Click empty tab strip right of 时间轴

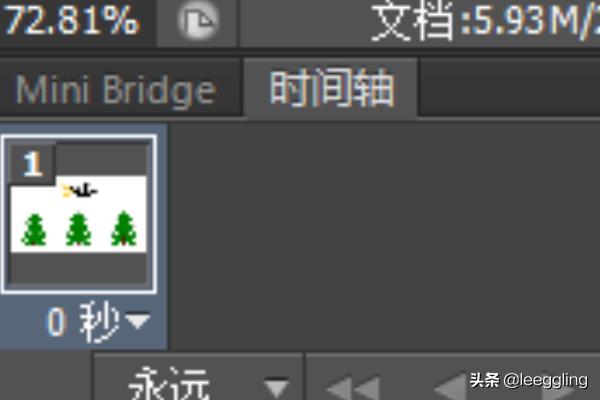click(509, 88)
